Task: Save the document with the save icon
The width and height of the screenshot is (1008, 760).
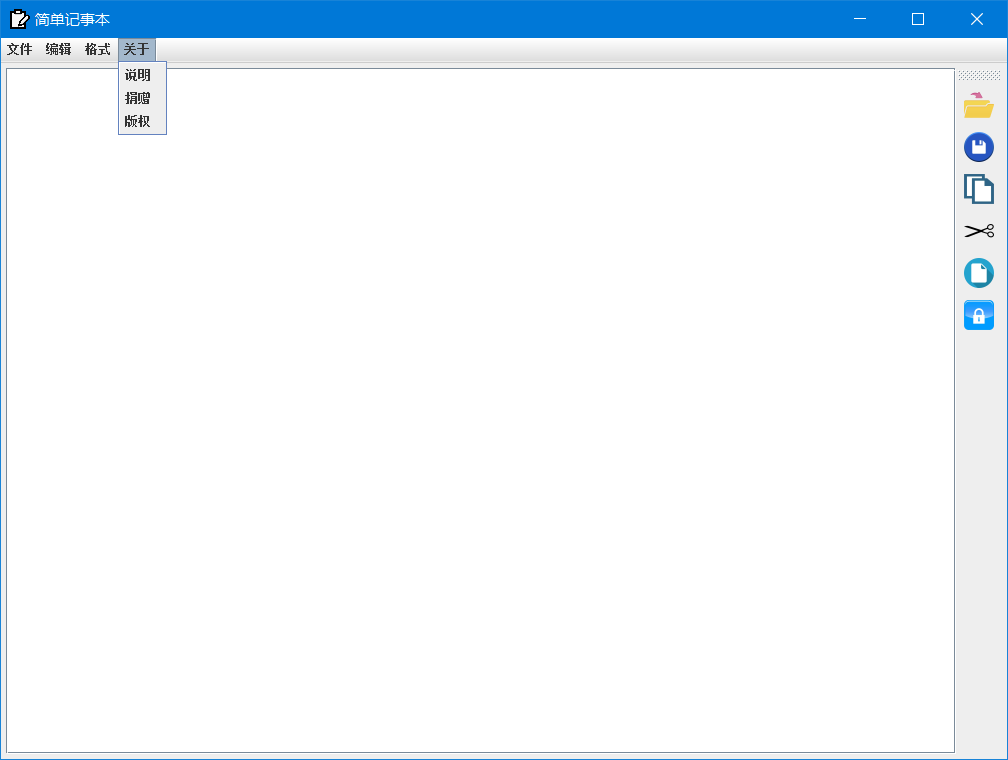Action: (x=979, y=146)
